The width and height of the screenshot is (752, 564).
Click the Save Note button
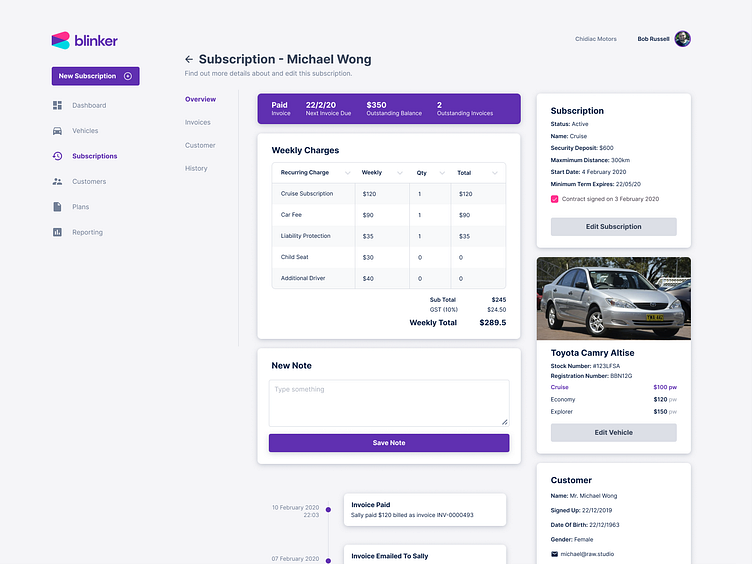point(389,443)
